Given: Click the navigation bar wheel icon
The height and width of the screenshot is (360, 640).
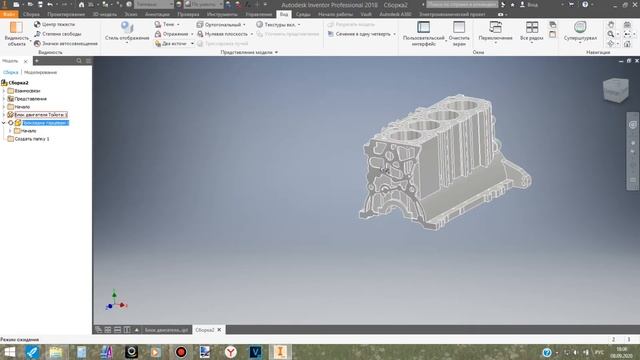Looking at the screenshot, I should [x=633, y=124].
